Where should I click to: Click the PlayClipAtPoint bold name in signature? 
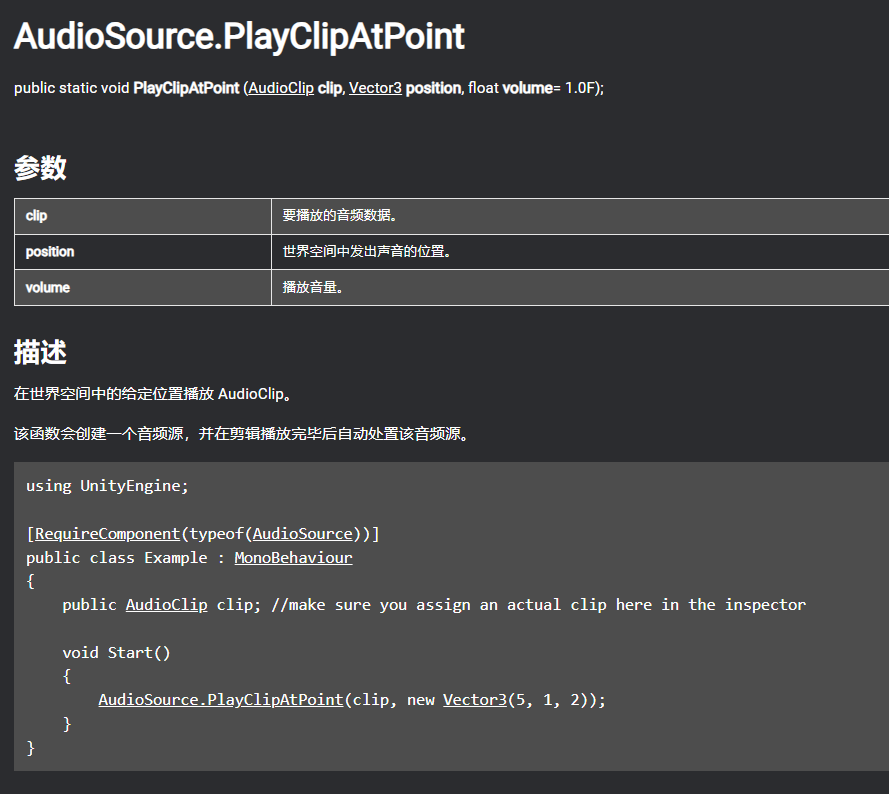pos(186,88)
